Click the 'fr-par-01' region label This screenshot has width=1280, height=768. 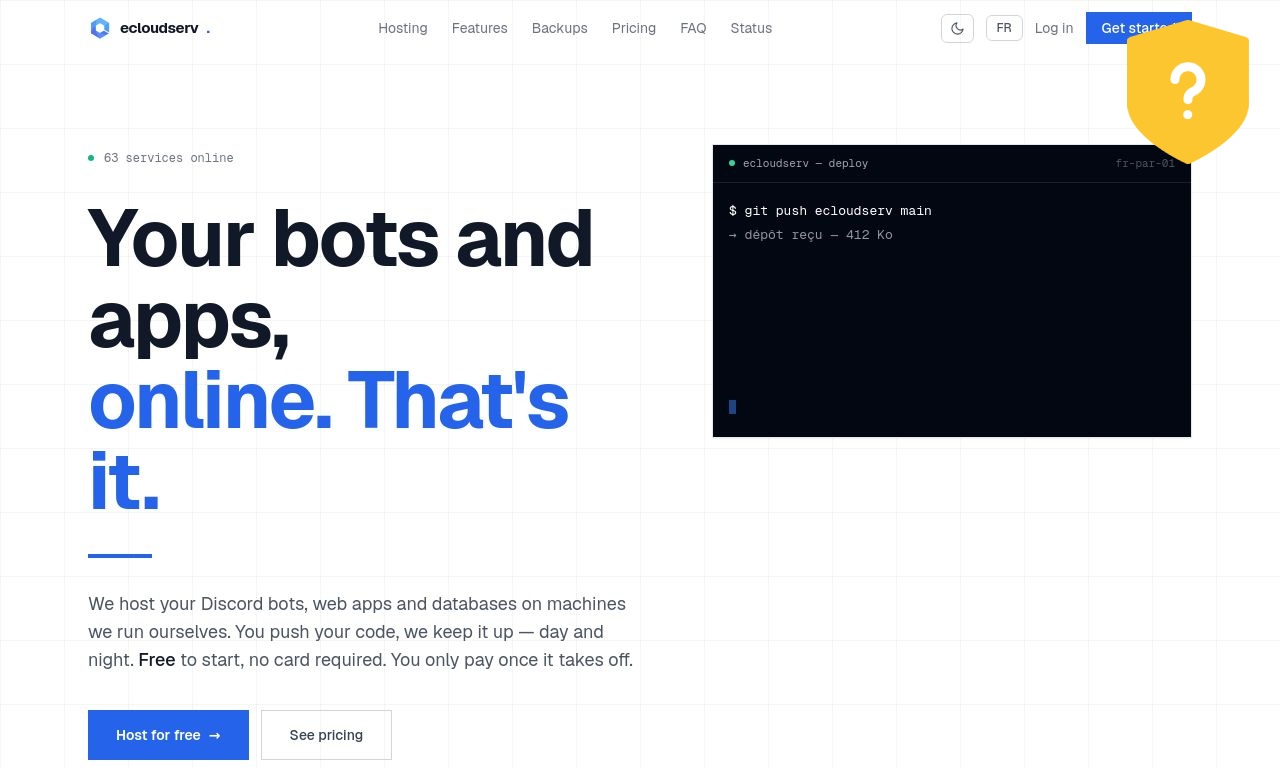pos(1145,163)
